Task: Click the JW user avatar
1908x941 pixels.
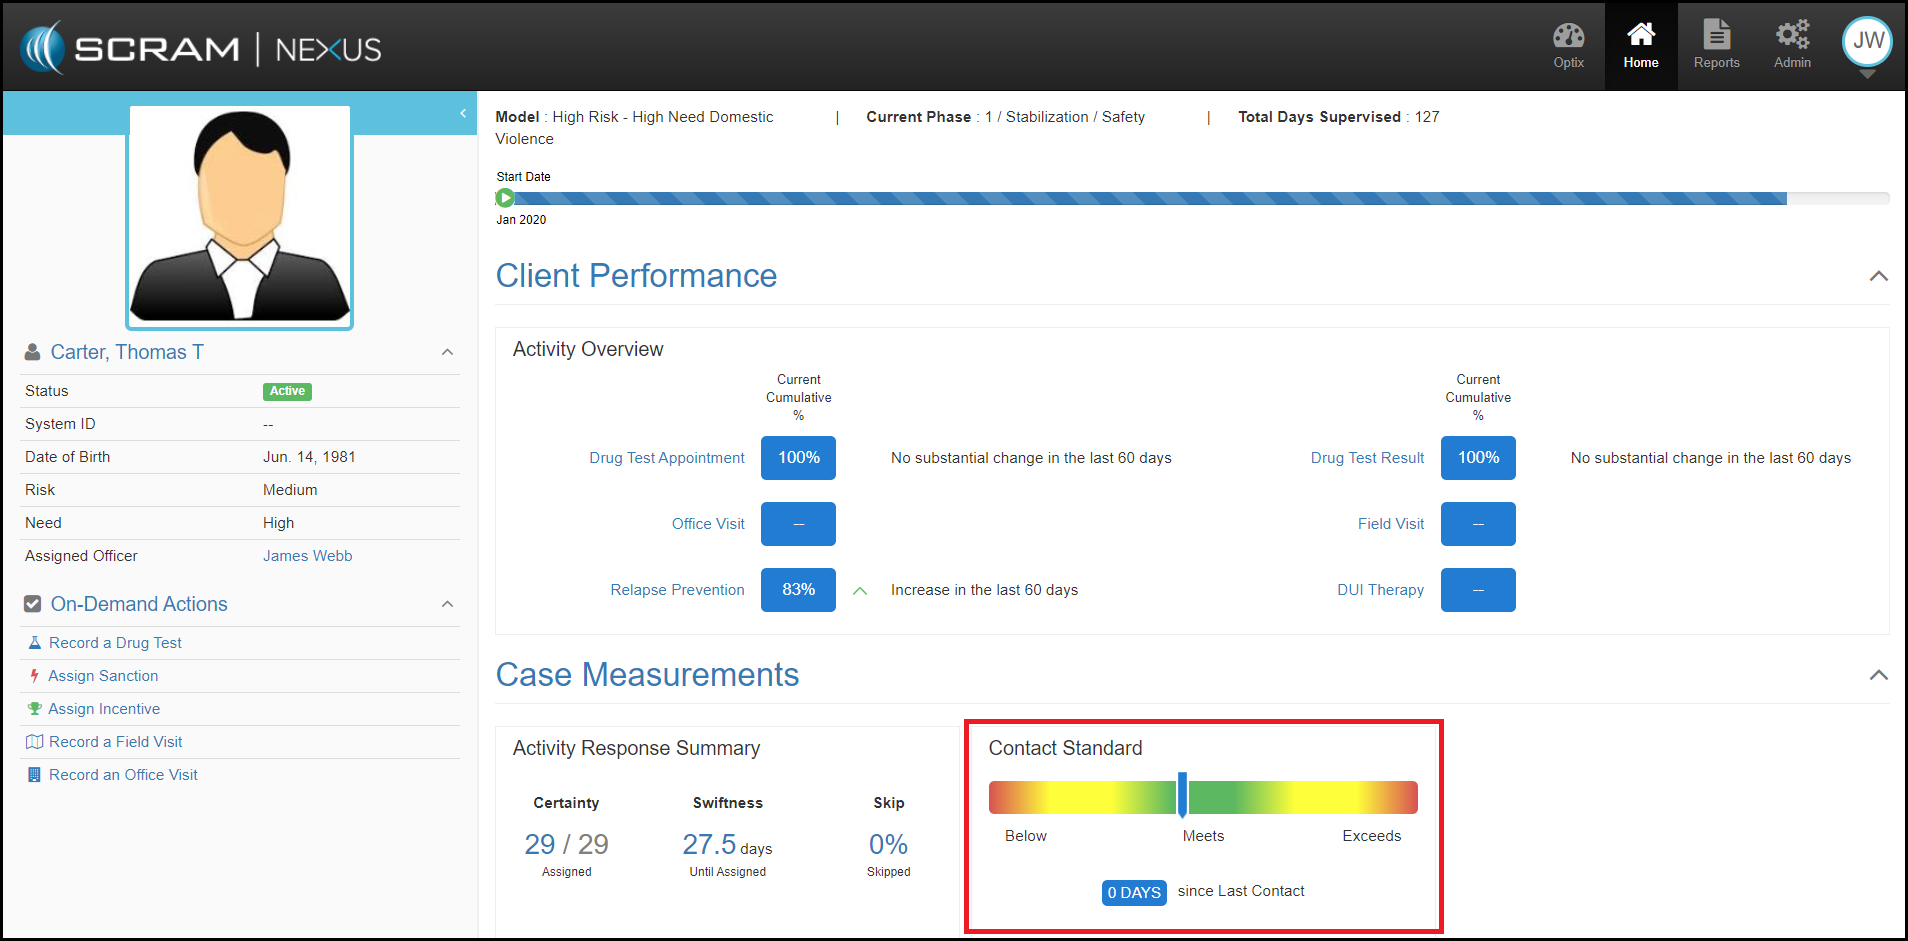Action: coord(1867,42)
